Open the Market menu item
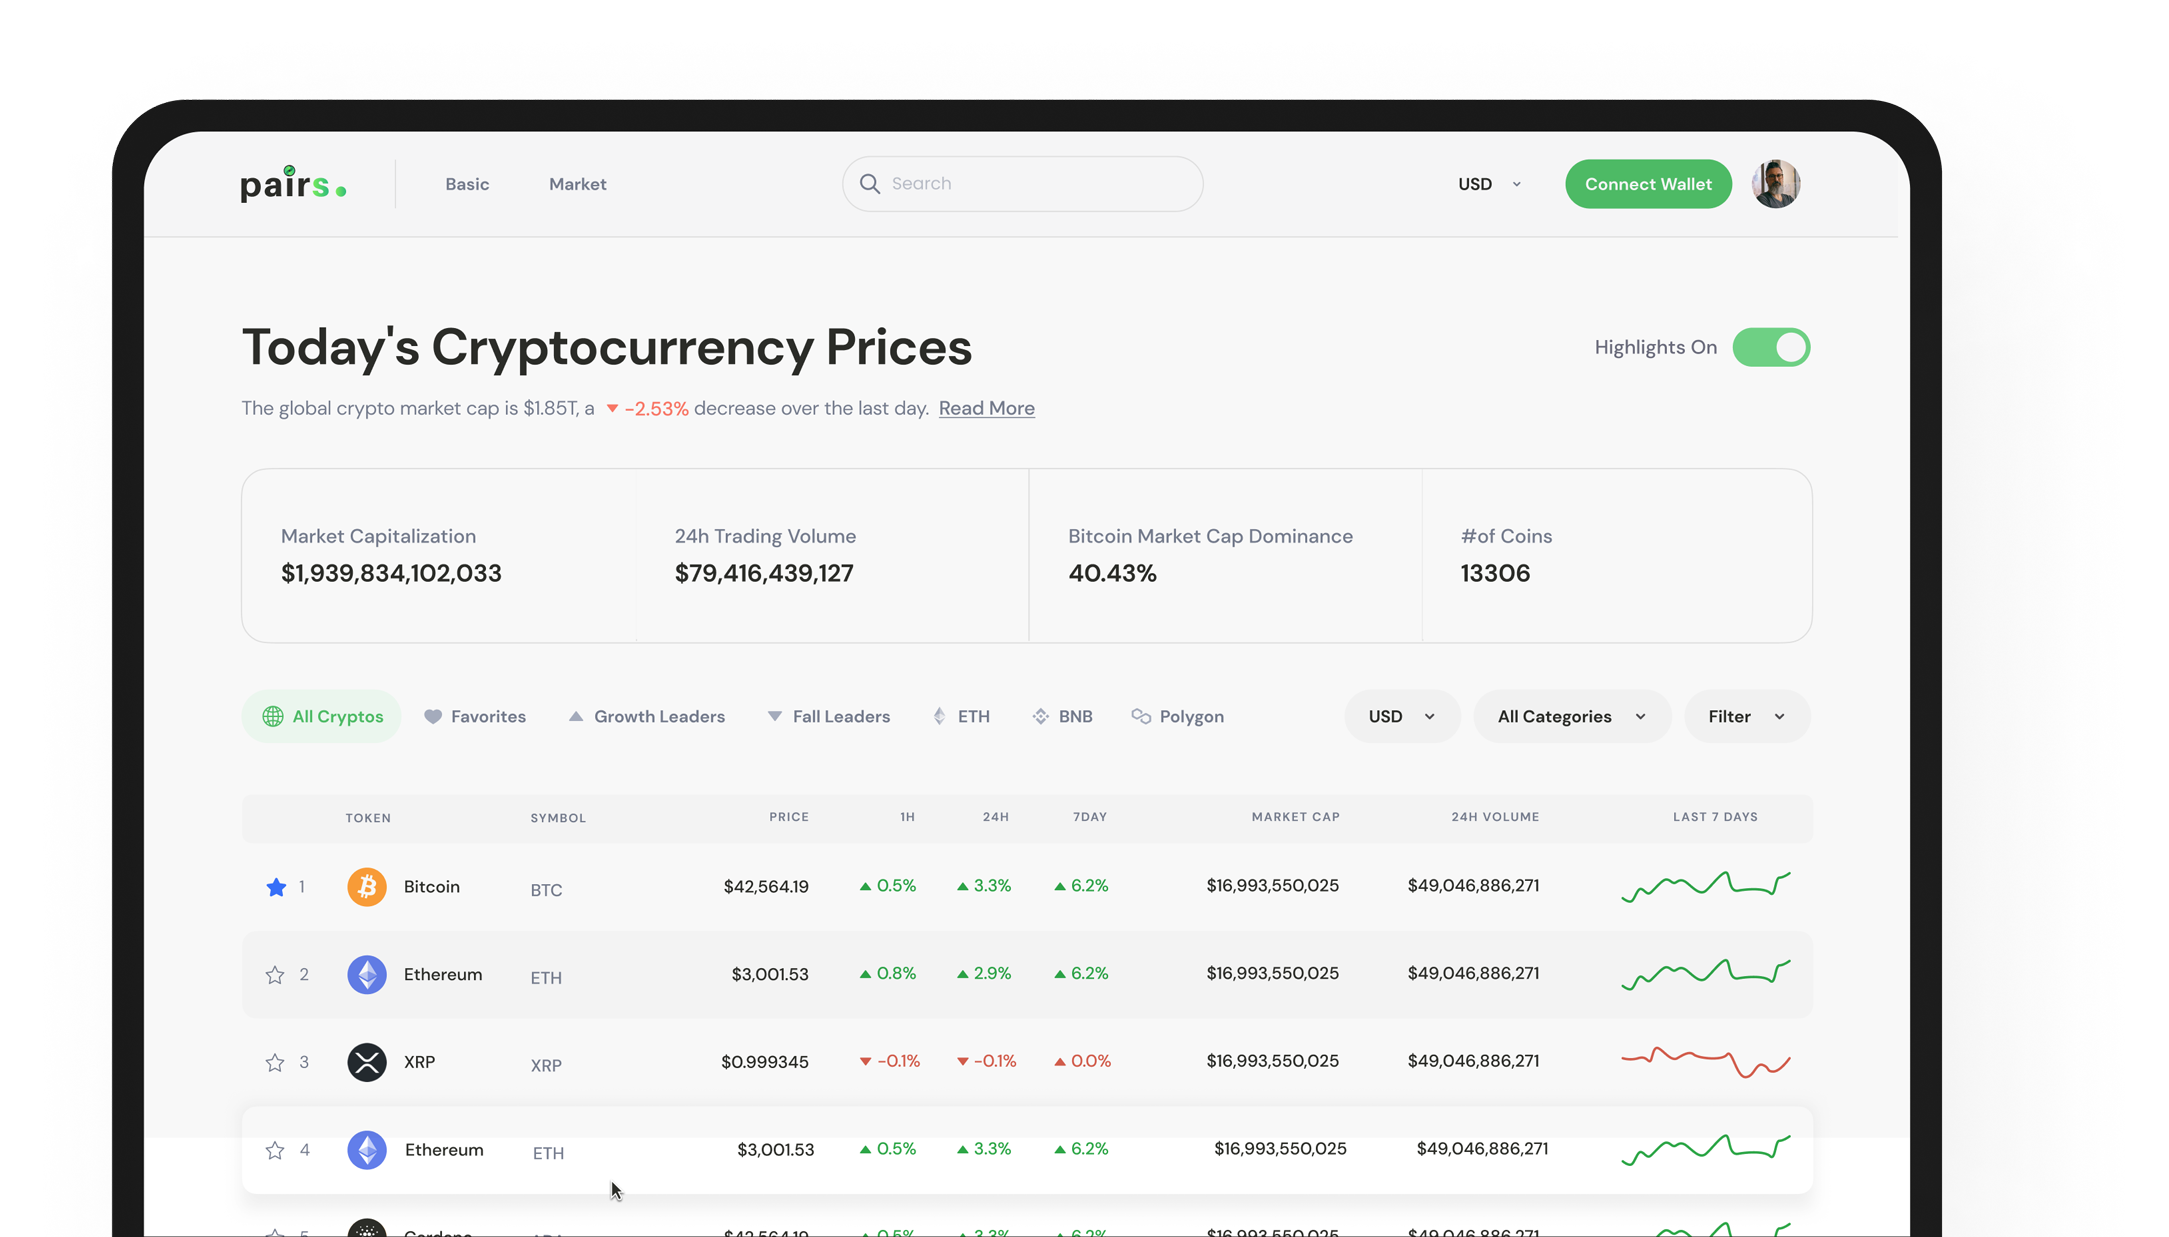Image resolution: width=2169 pixels, height=1237 pixels. pos(577,184)
